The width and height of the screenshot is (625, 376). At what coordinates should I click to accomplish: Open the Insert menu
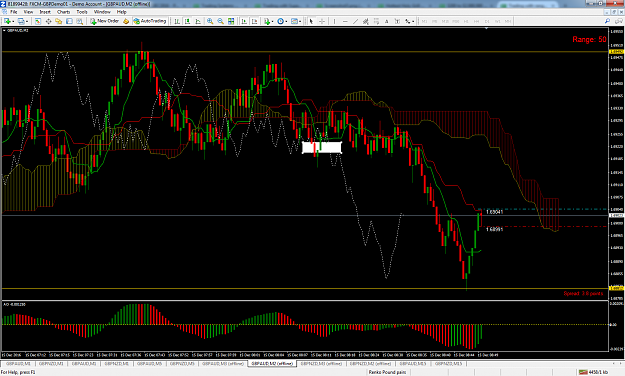(x=45, y=12)
